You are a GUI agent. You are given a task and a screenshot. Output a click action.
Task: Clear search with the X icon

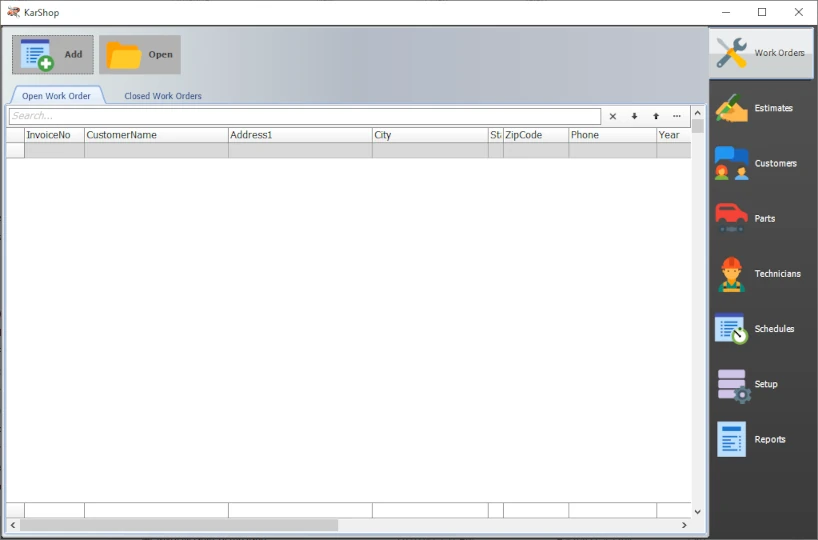pos(613,116)
